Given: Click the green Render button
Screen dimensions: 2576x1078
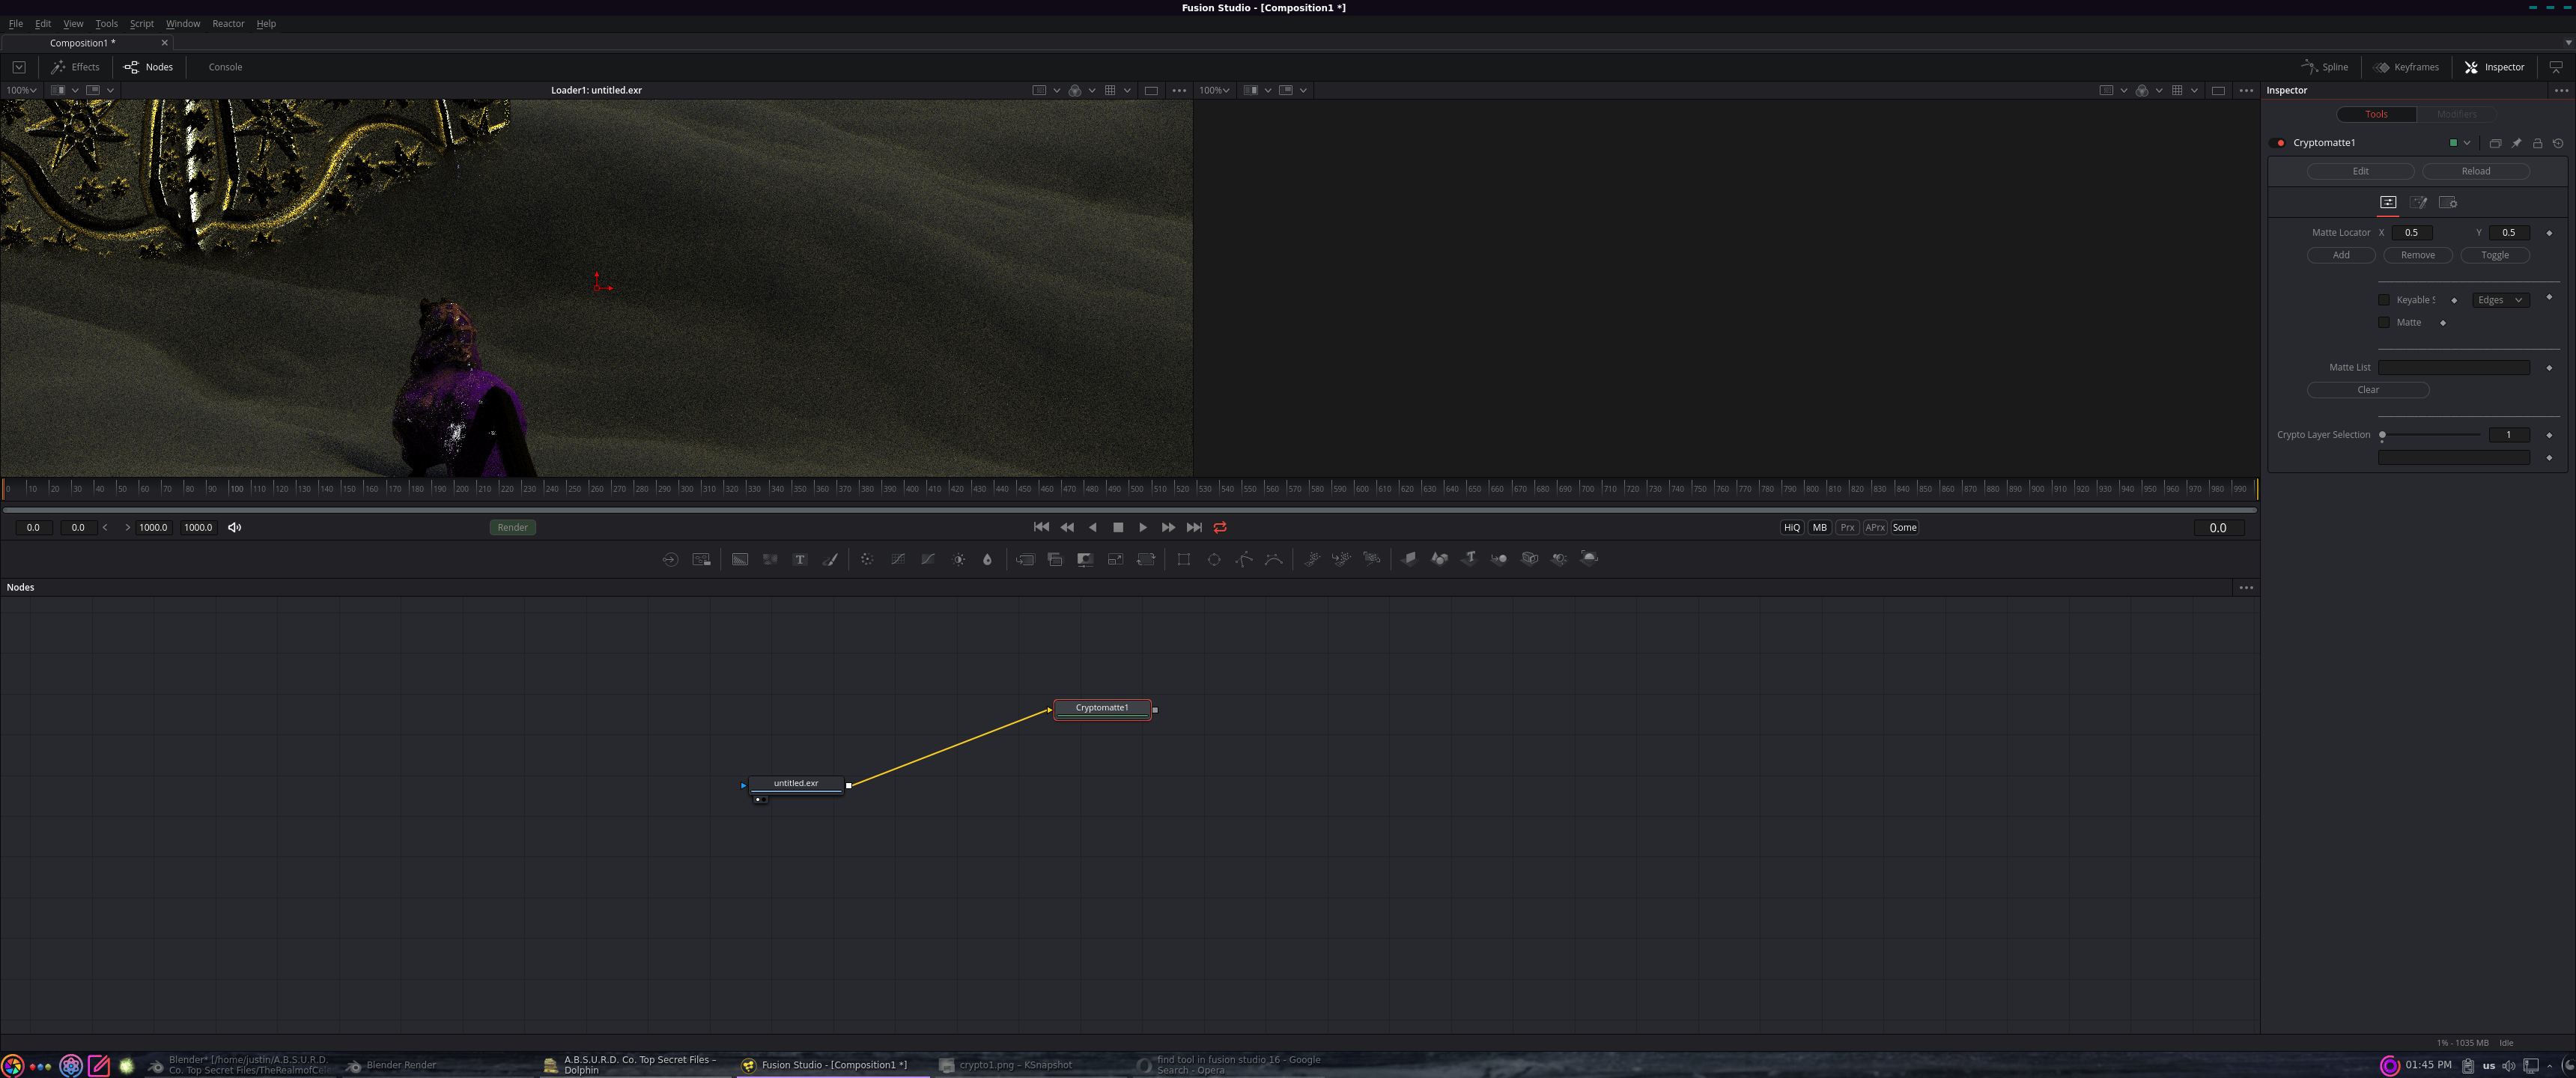Looking at the screenshot, I should point(512,527).
